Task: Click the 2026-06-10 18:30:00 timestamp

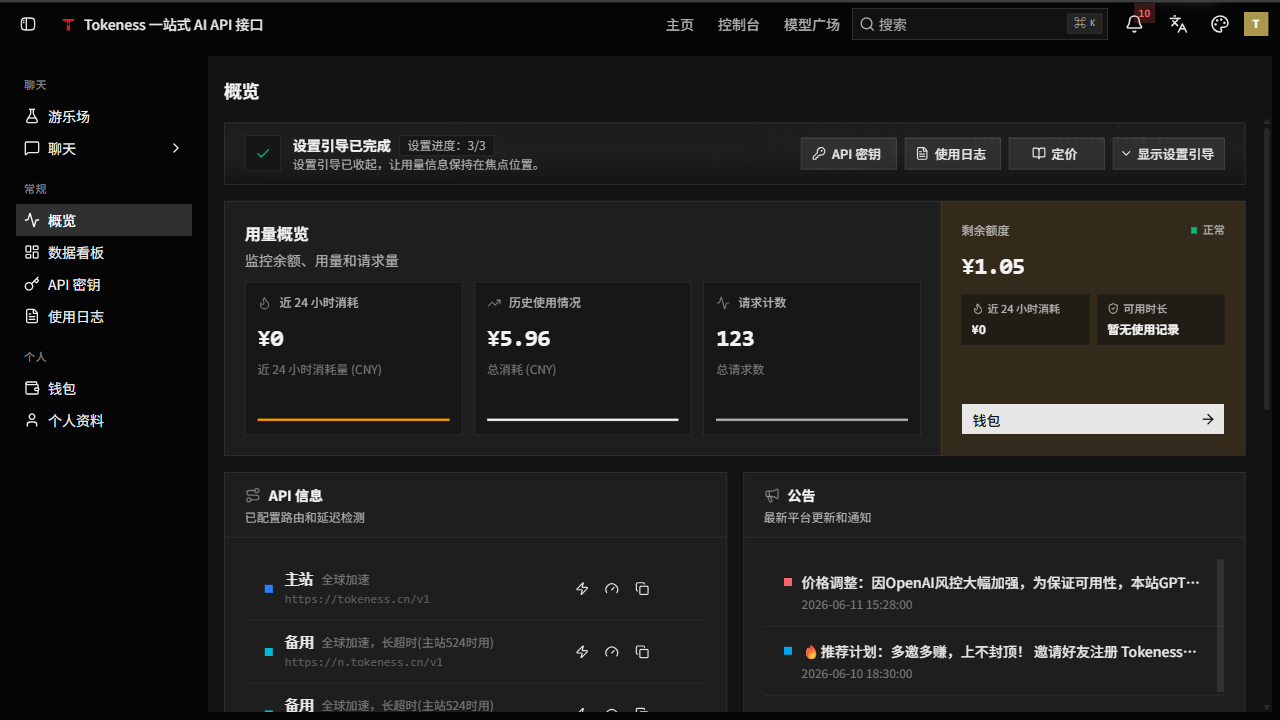Action: (857, 674)
